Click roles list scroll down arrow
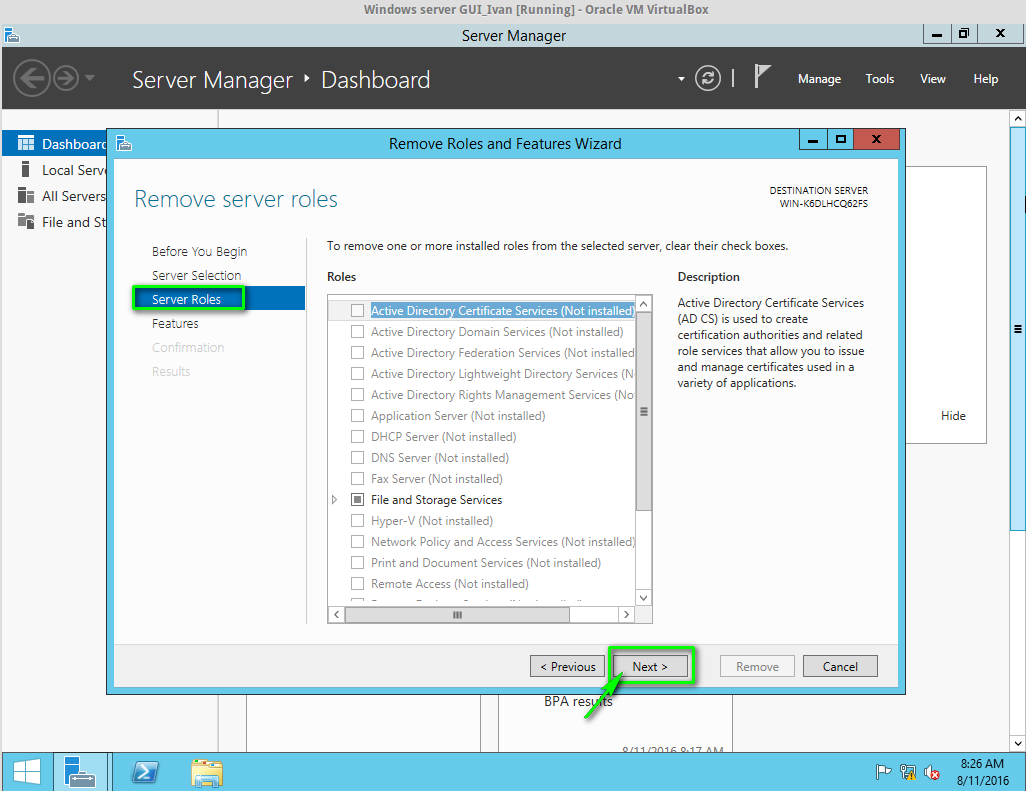1026x791 pixels. [x=643, y=597]
